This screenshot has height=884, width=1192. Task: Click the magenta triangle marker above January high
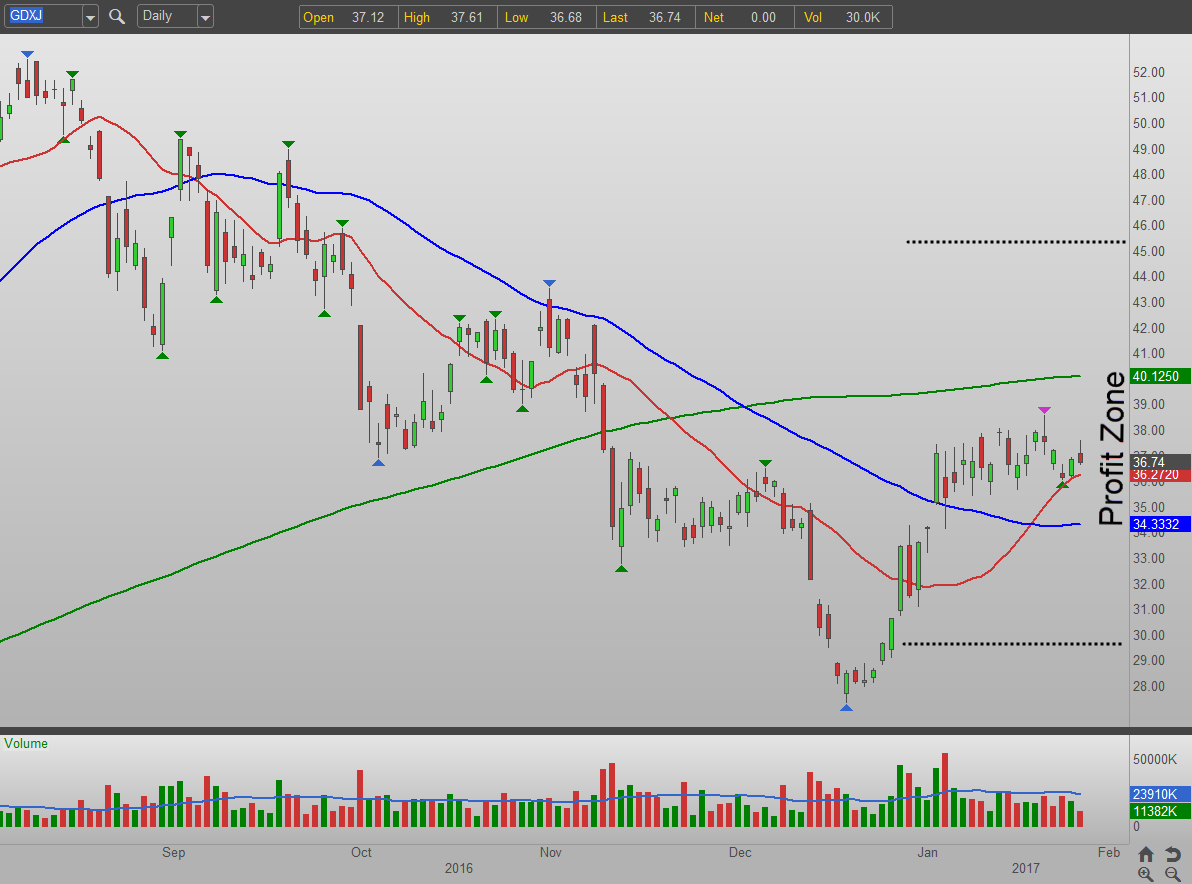1045,410
